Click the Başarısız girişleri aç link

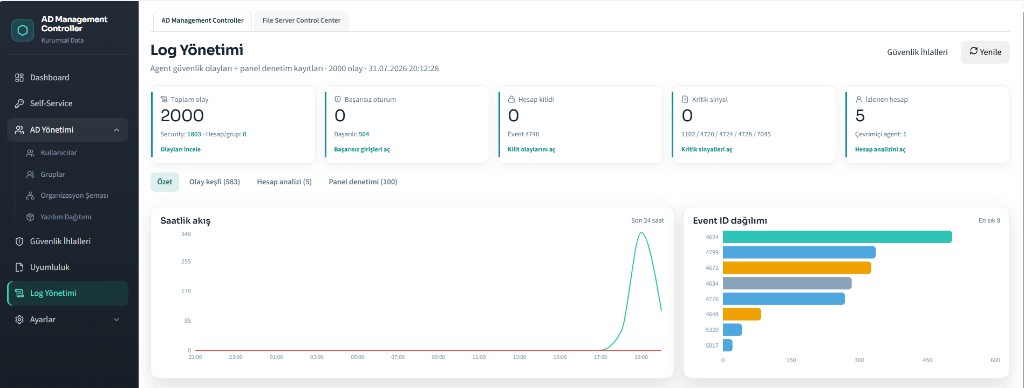362,150
